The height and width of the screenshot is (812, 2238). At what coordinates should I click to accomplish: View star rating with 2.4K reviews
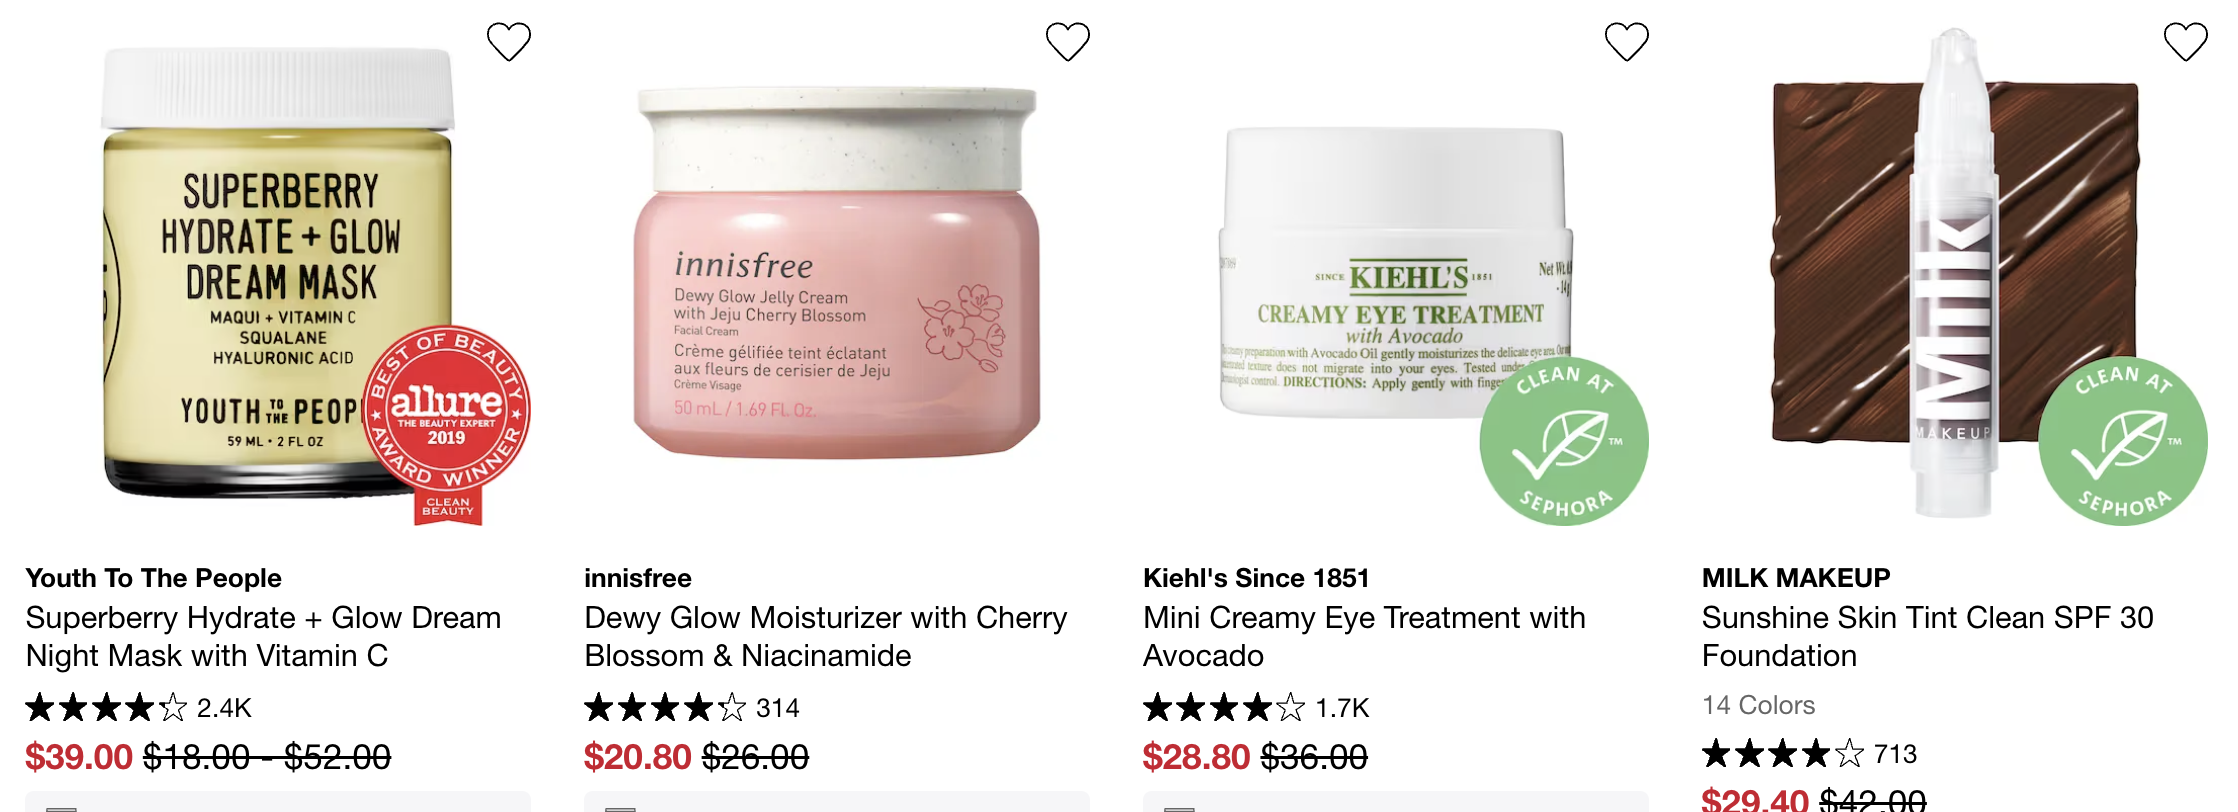pyautogui.click(x=138, y=708)
